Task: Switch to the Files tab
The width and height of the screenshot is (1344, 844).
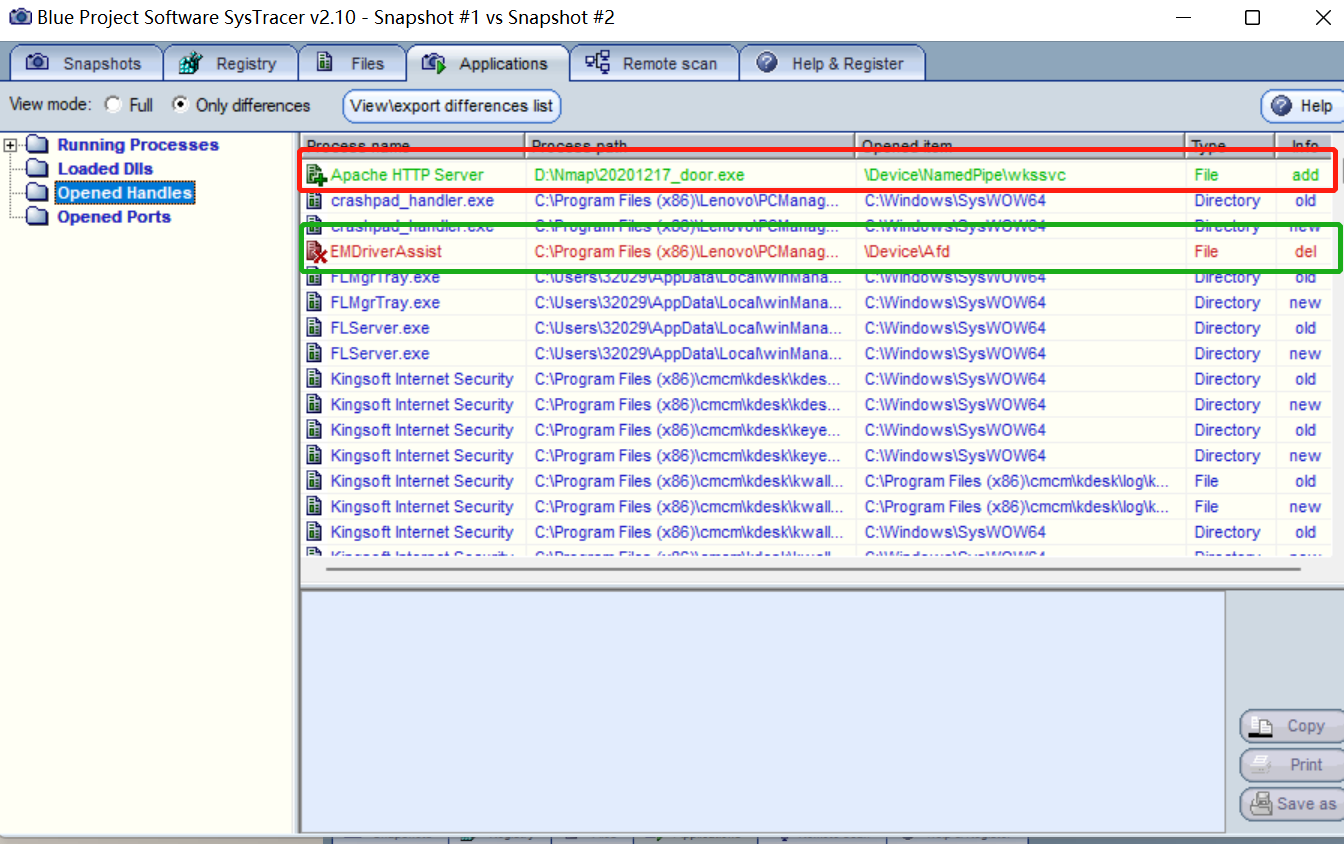Action: pyautogui.click(x=352, y=63)
